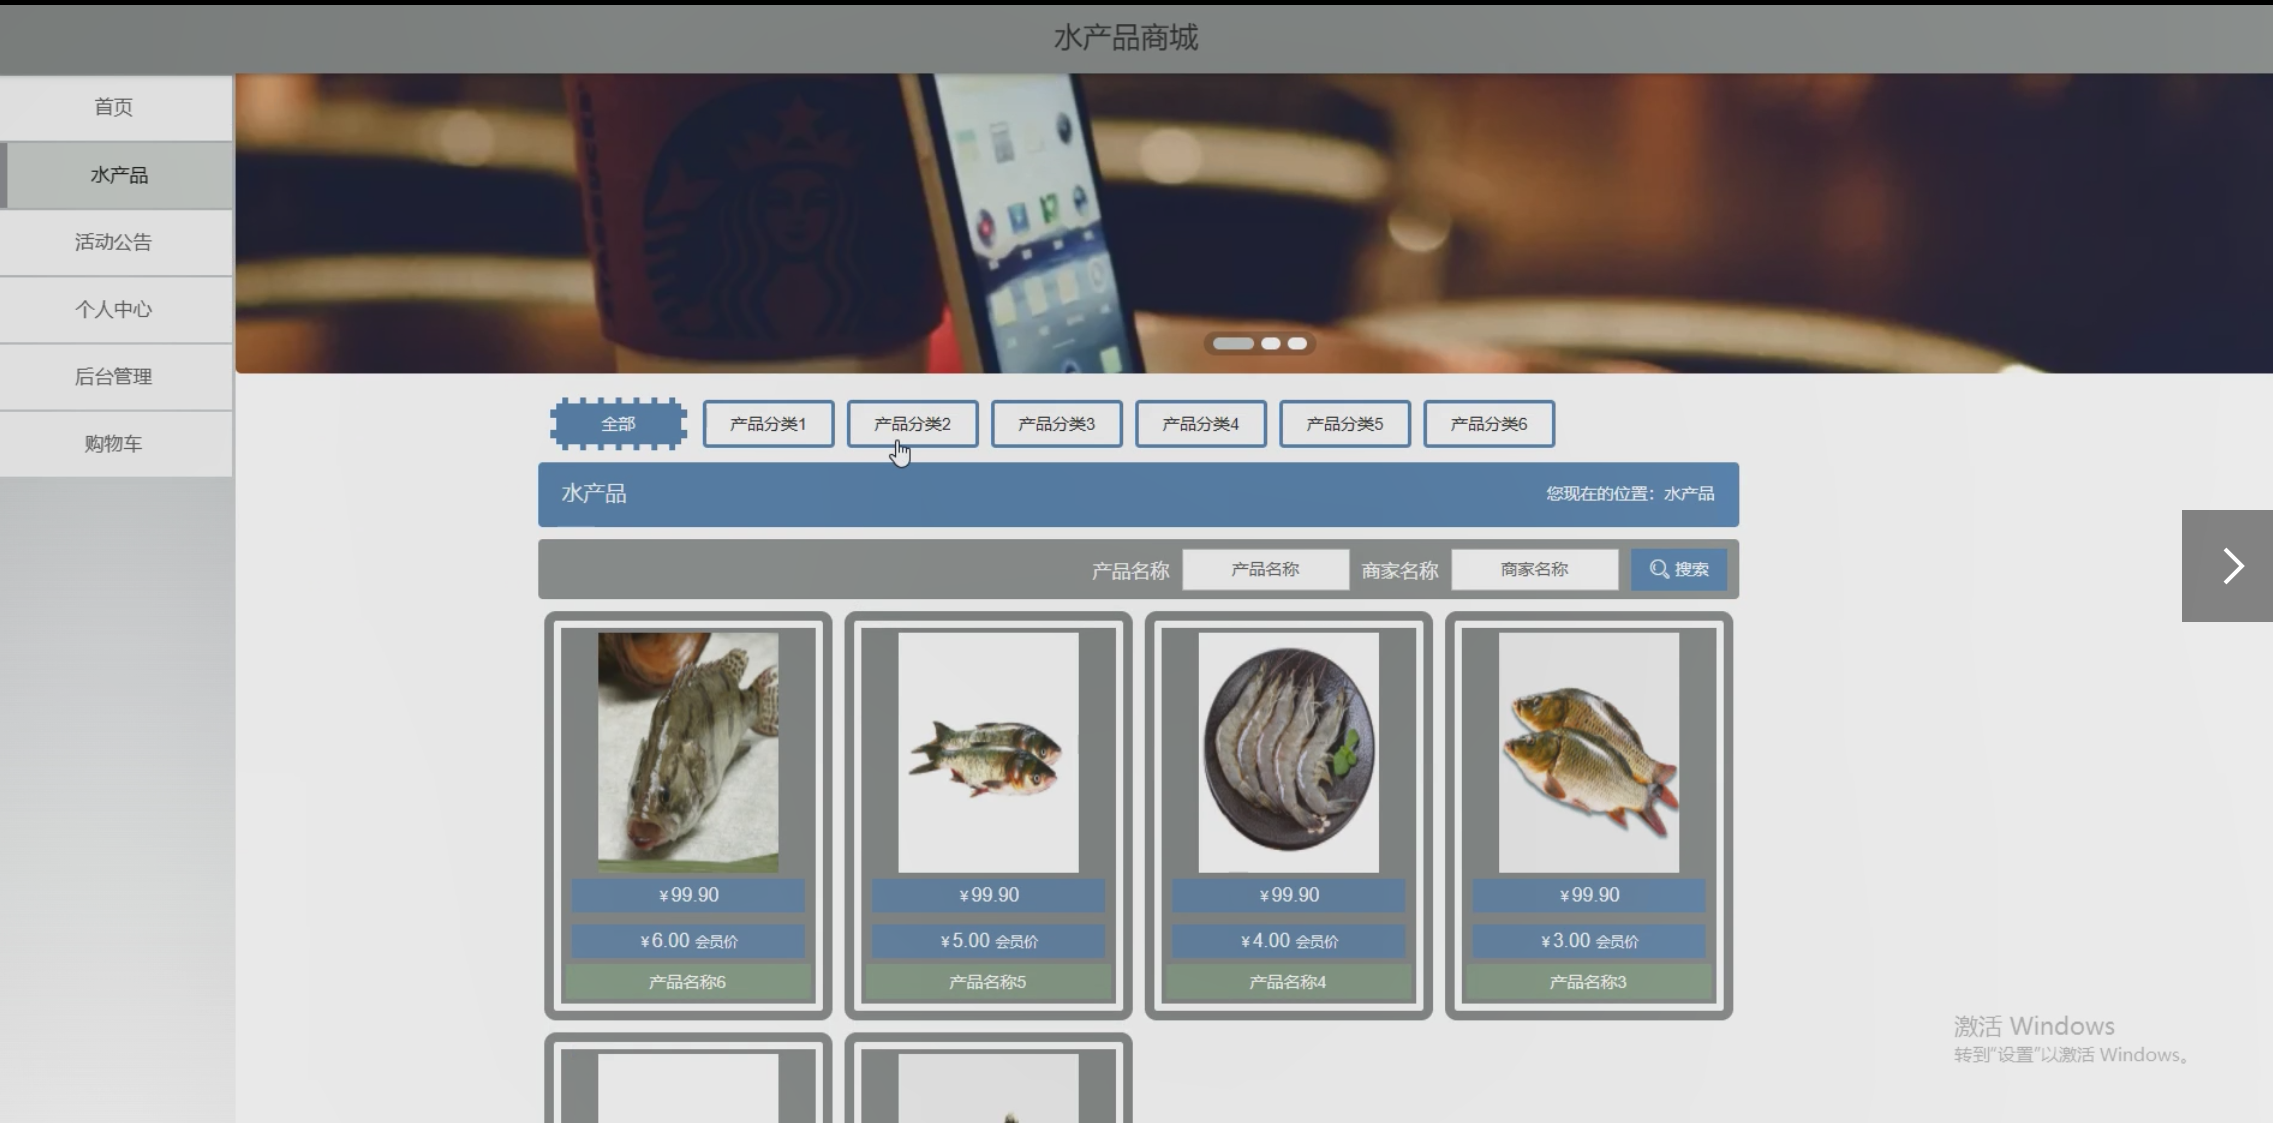Click the 产品名称6 label
The width and height of the screenshot is (2273, 1123).
tap(688, 982)
